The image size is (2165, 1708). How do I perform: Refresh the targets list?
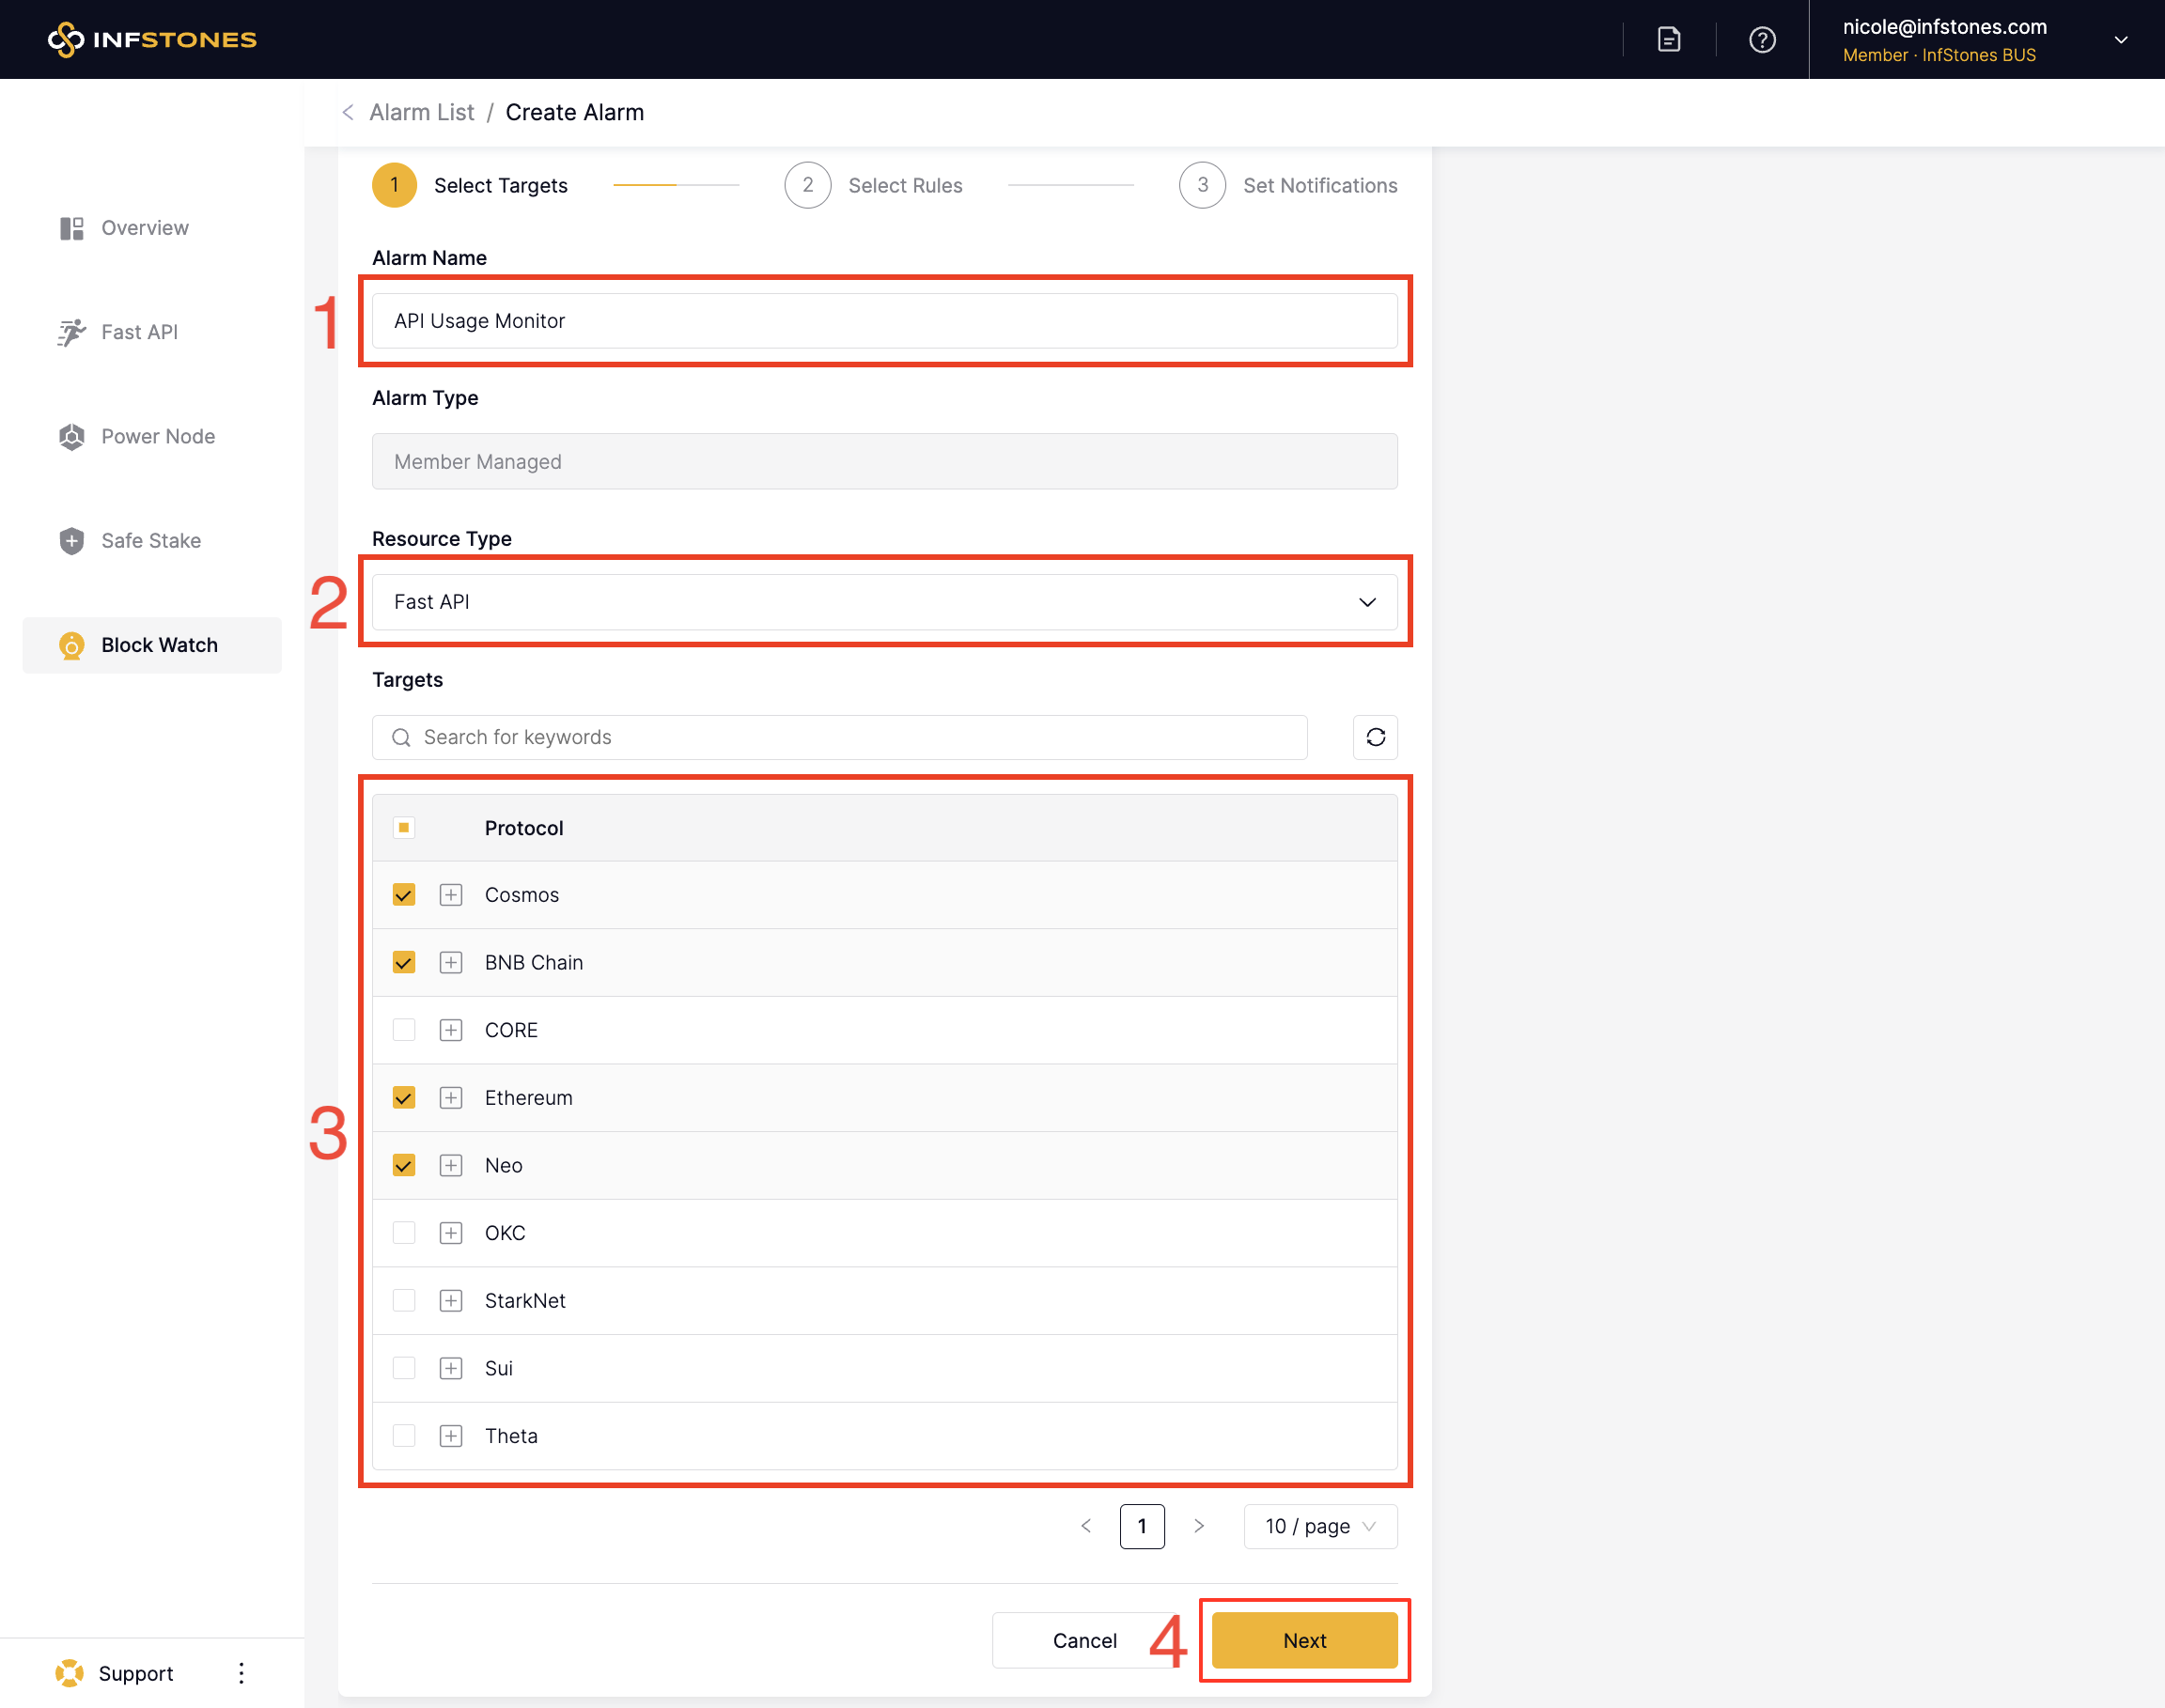tap(1375, 737)
